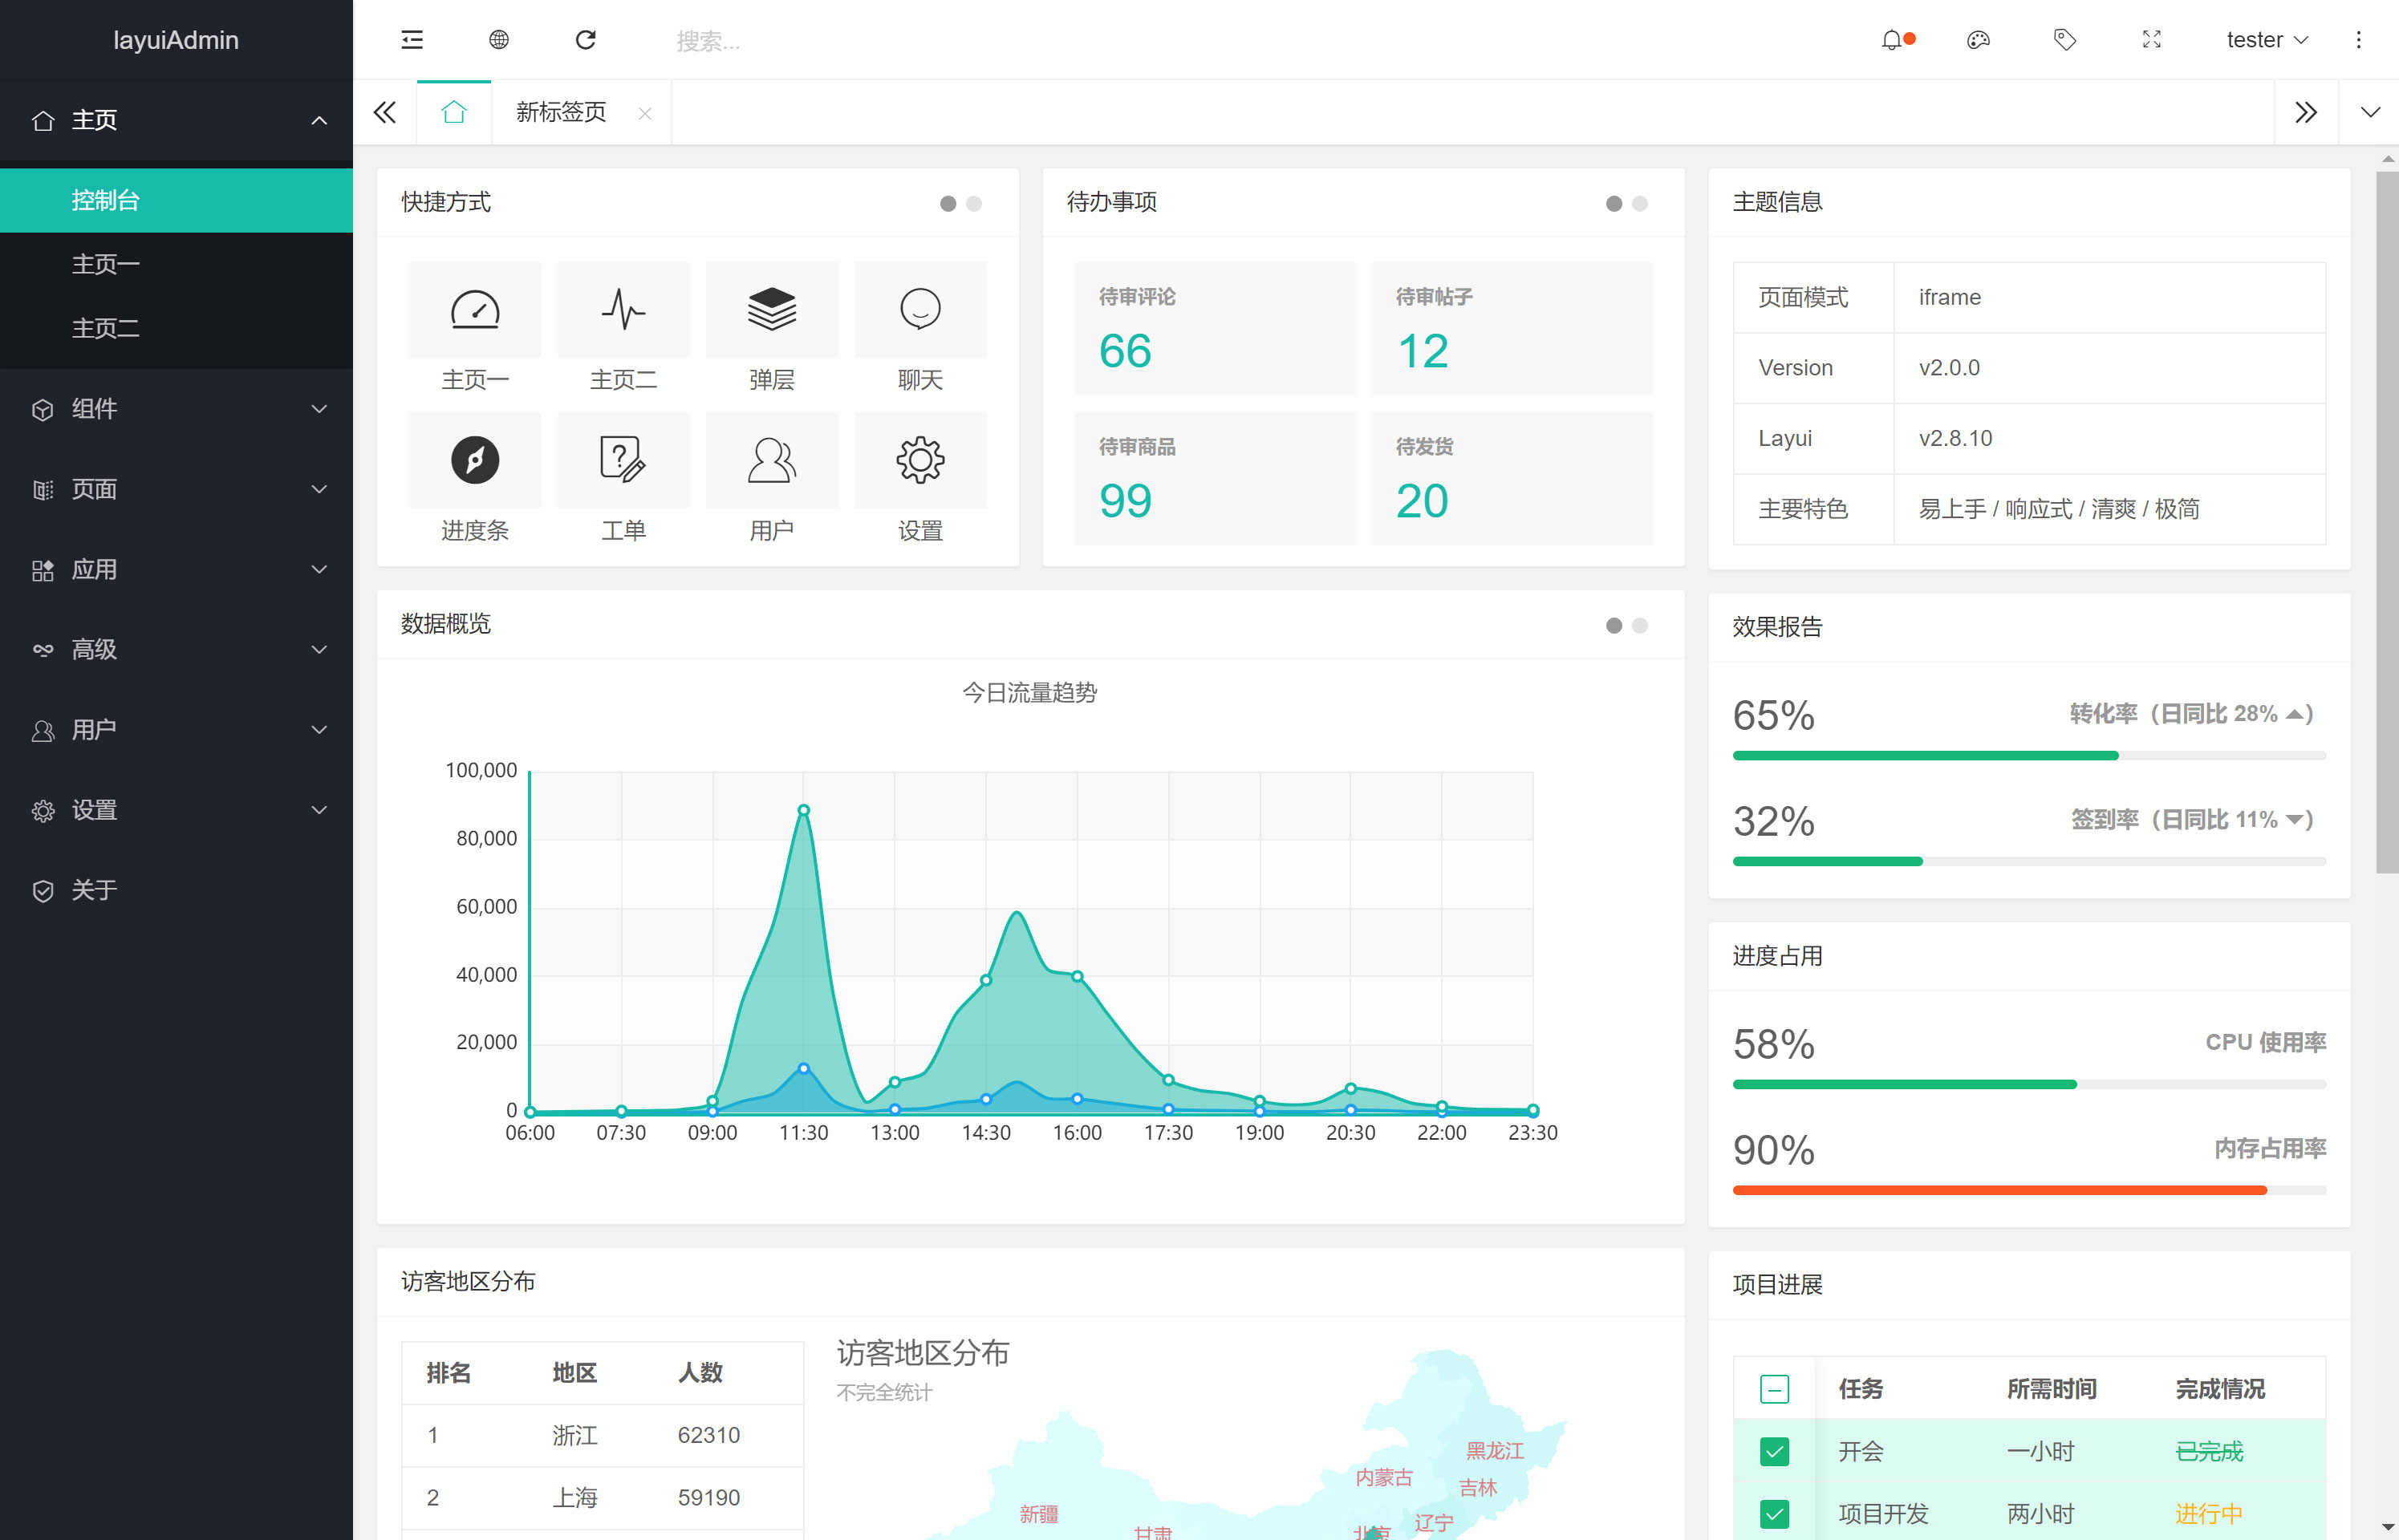Click the 11:30 peak point on traffic chart
2399x1540 pixels.
803,811
